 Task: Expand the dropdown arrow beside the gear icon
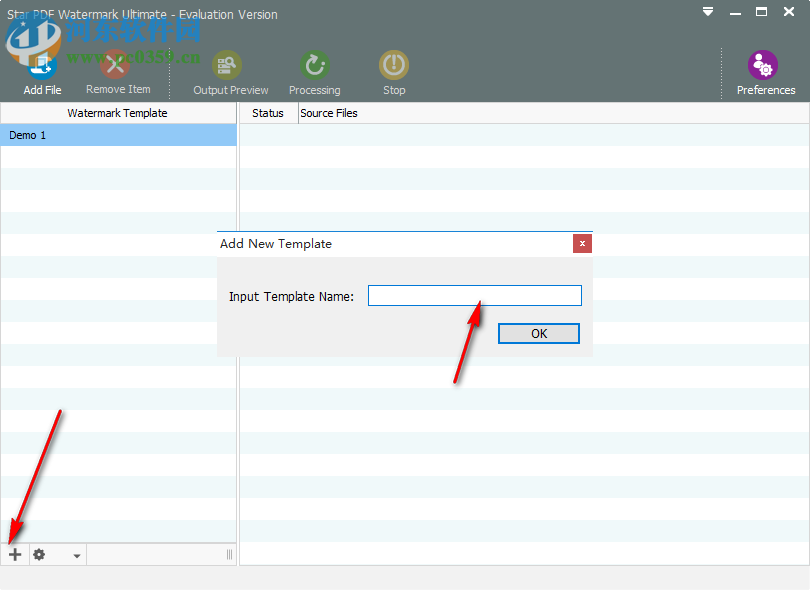pyautogui.click(x=77, y=556)
